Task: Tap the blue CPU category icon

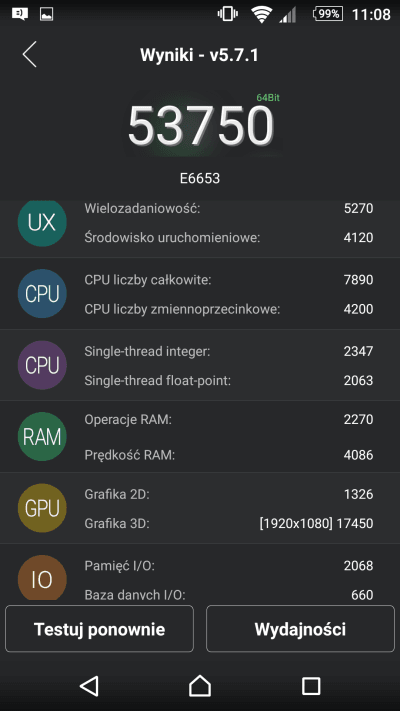Action: (x=42, y=293)
